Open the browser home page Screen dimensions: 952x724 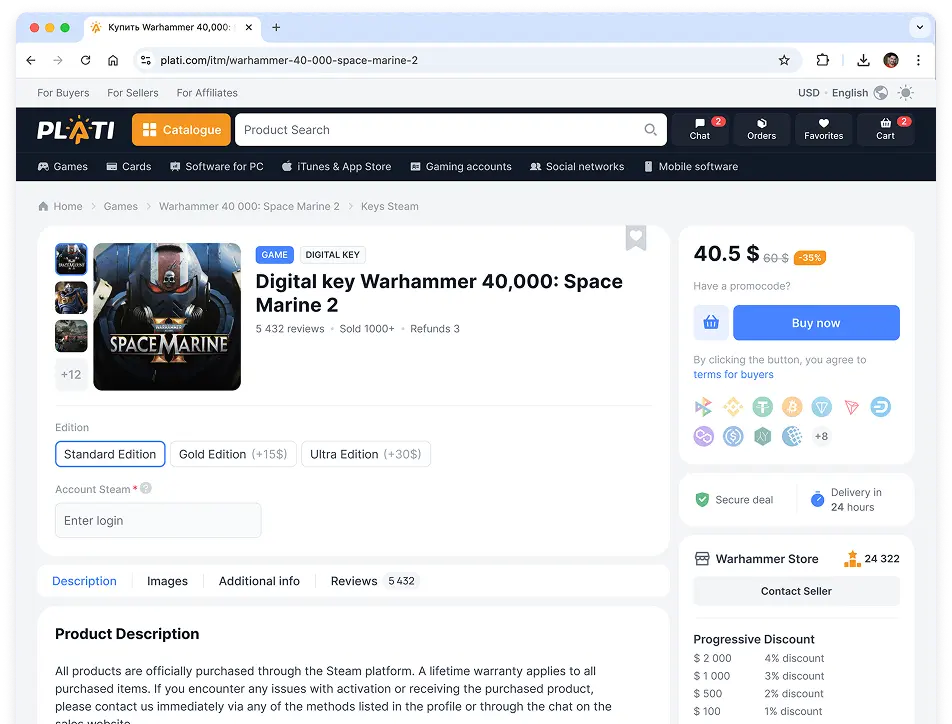click(x=113, y=60)
